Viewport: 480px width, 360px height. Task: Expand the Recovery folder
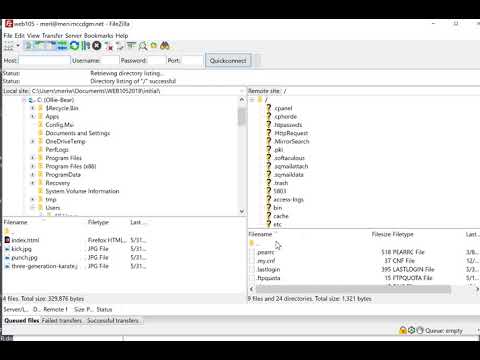[33, 183]
